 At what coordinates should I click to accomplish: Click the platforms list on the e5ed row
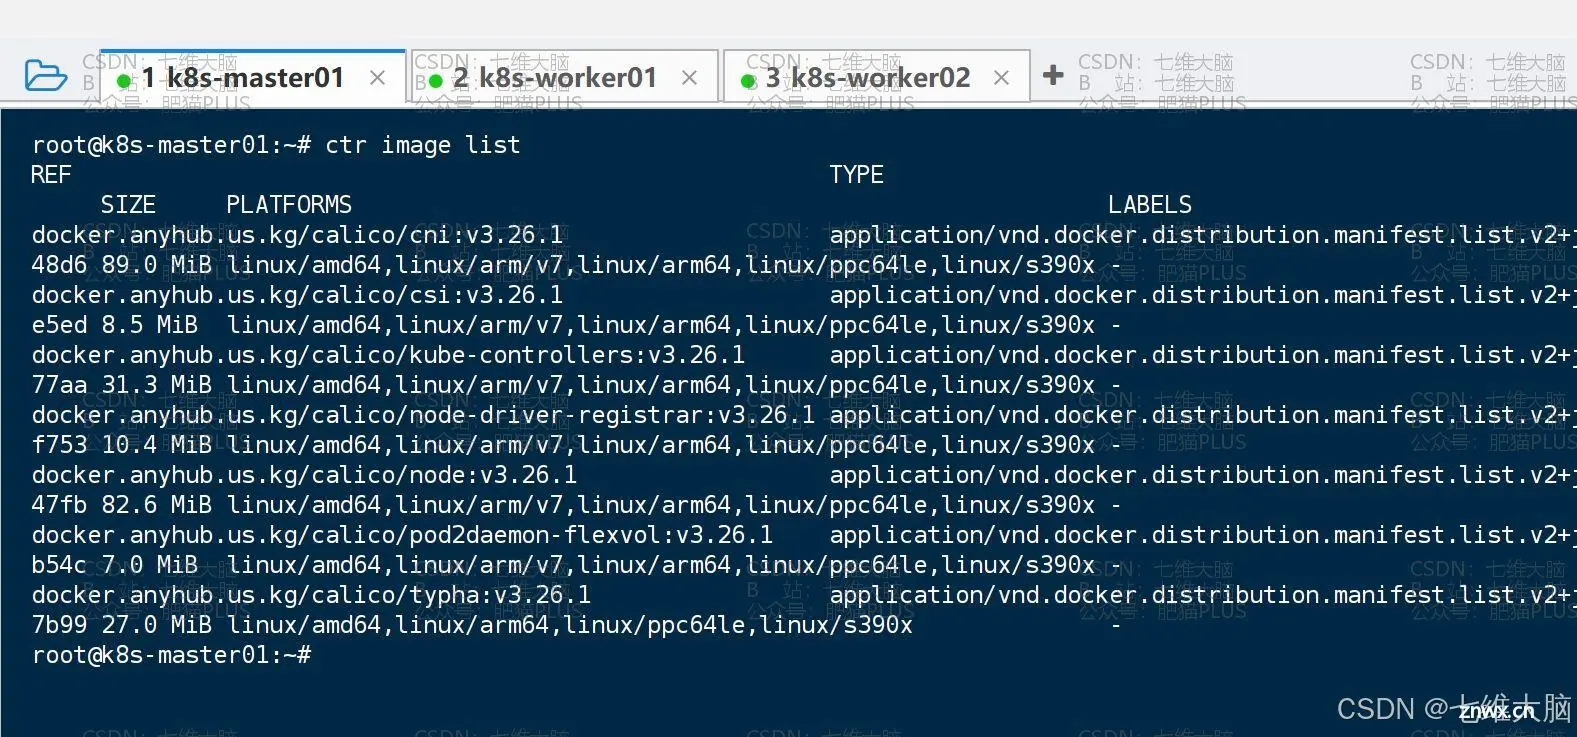pyautogui.click(x=661, y=325)
